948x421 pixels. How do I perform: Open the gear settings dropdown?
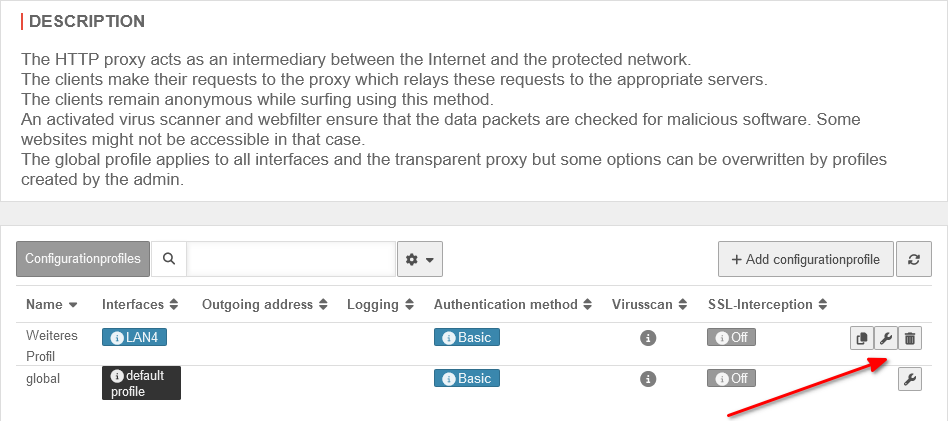[419, 259]
